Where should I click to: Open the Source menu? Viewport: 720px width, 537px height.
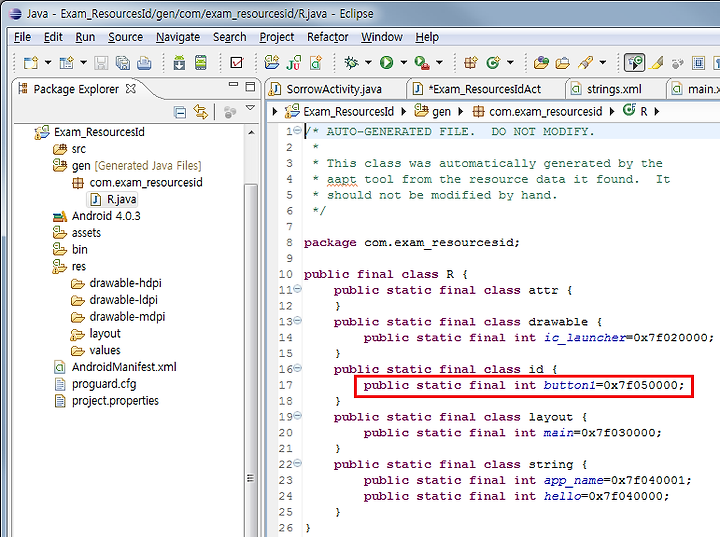(x=125, y=37)
